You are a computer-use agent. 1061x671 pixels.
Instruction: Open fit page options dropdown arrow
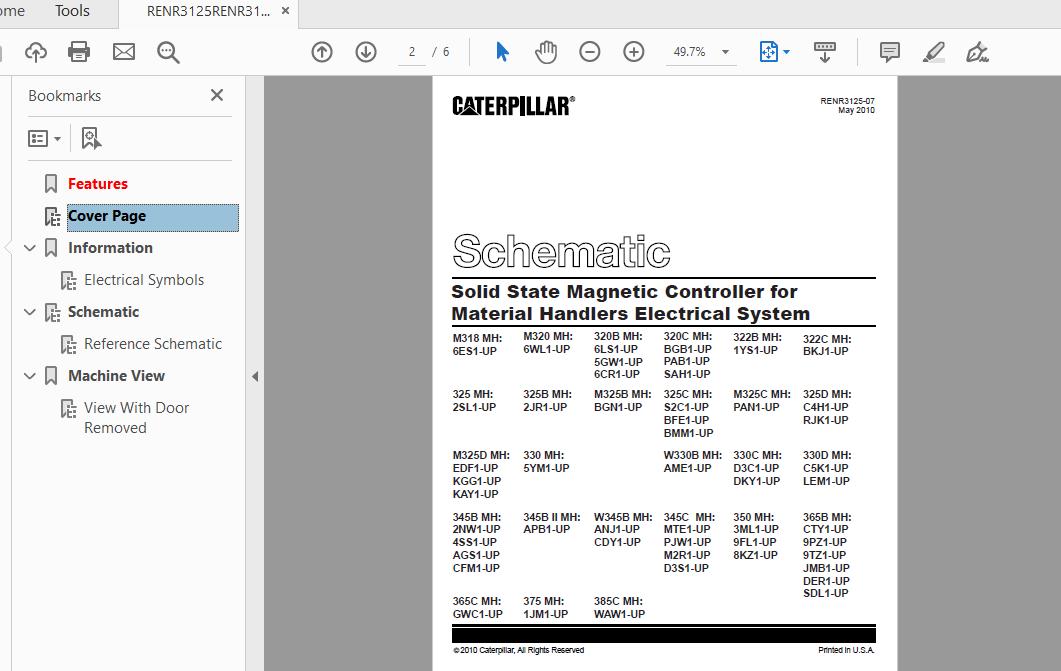coord(786,52)
